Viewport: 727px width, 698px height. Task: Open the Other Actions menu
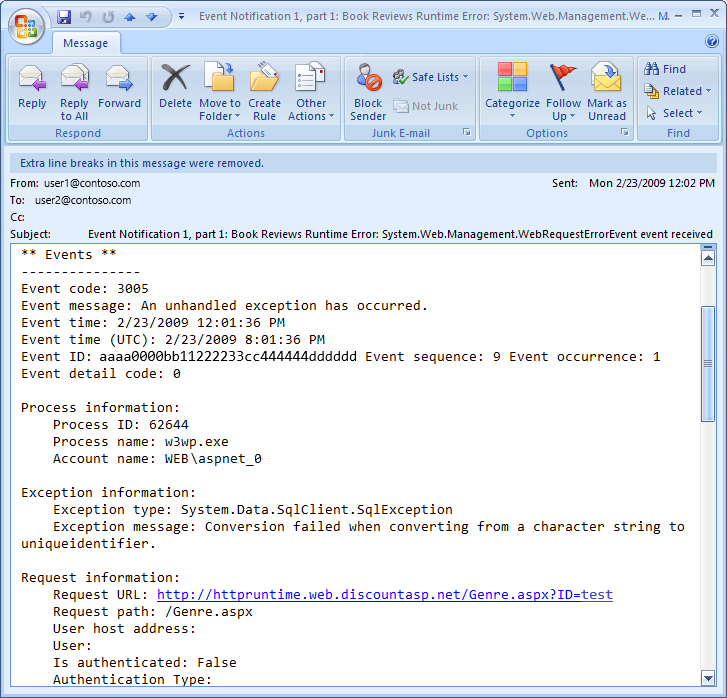(x=311, y=92)
